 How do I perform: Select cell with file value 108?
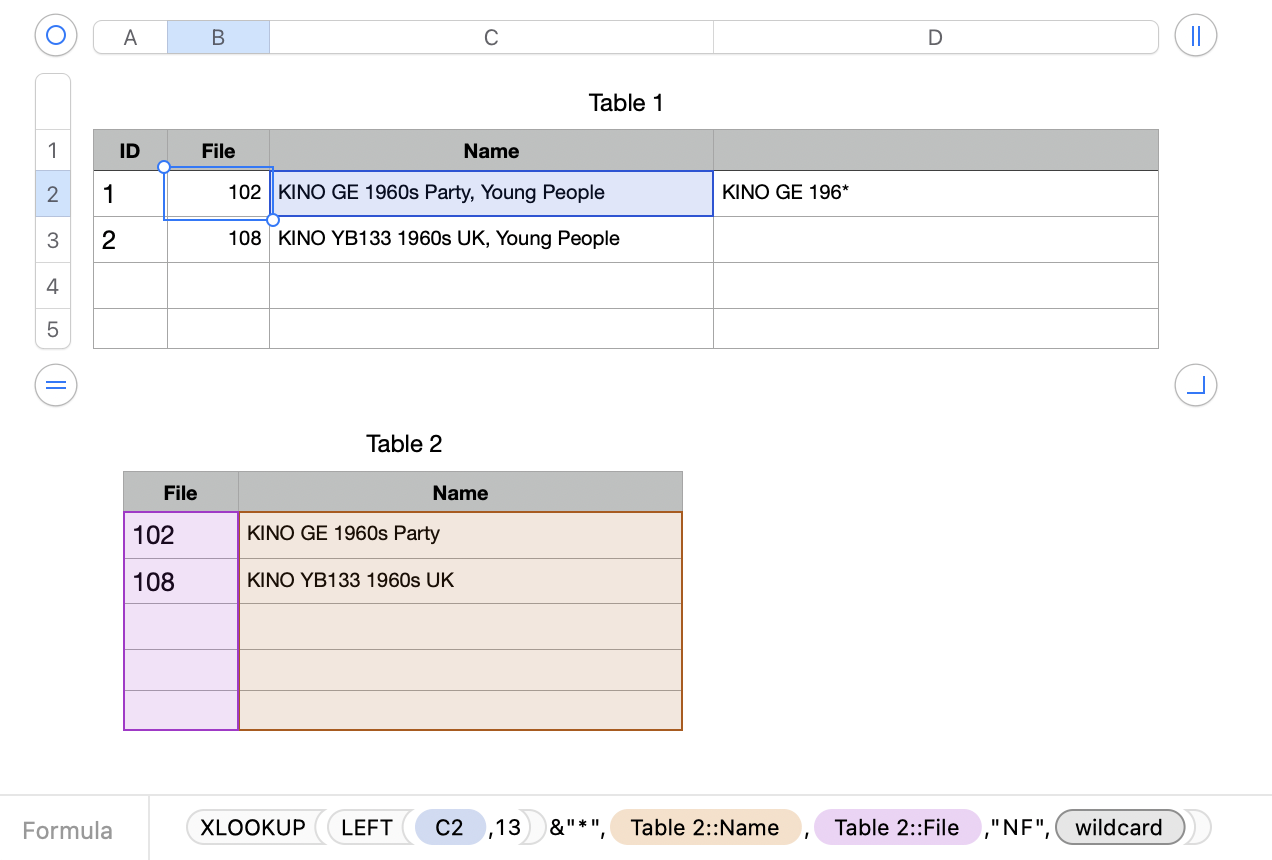pos(218,239)
